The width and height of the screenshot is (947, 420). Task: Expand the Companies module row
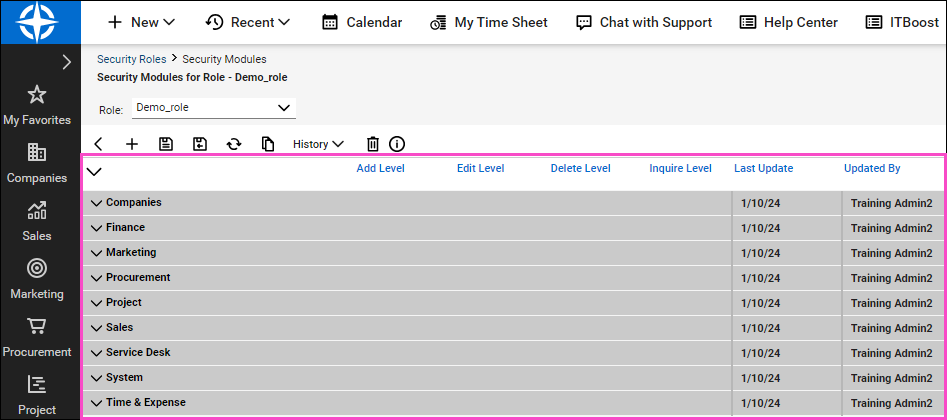[x=96, y=203]
